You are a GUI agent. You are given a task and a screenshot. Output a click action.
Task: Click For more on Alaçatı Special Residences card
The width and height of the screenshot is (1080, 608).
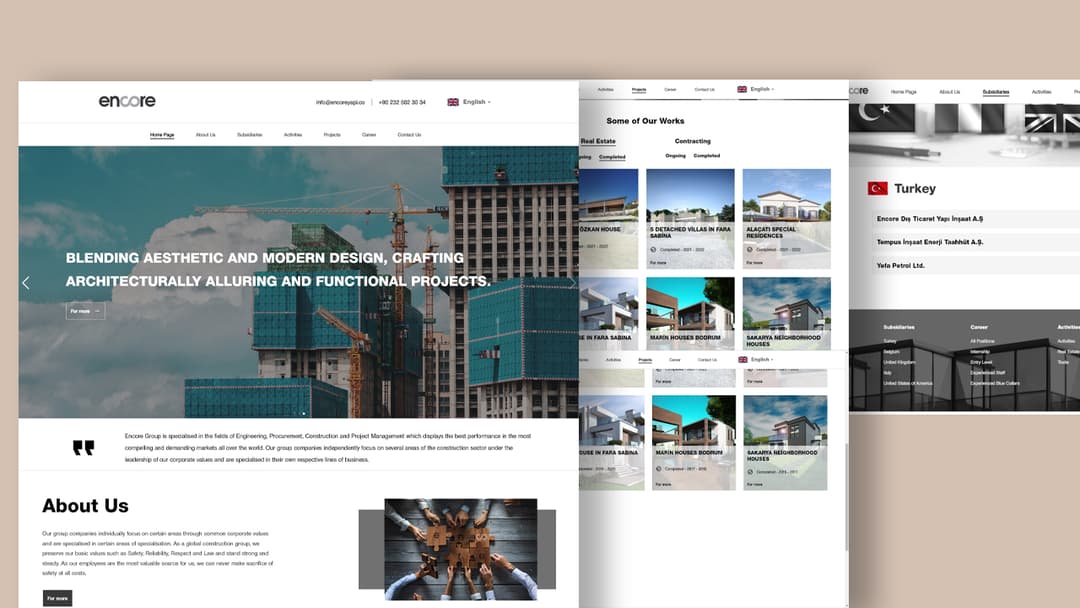tap(754, 262)
